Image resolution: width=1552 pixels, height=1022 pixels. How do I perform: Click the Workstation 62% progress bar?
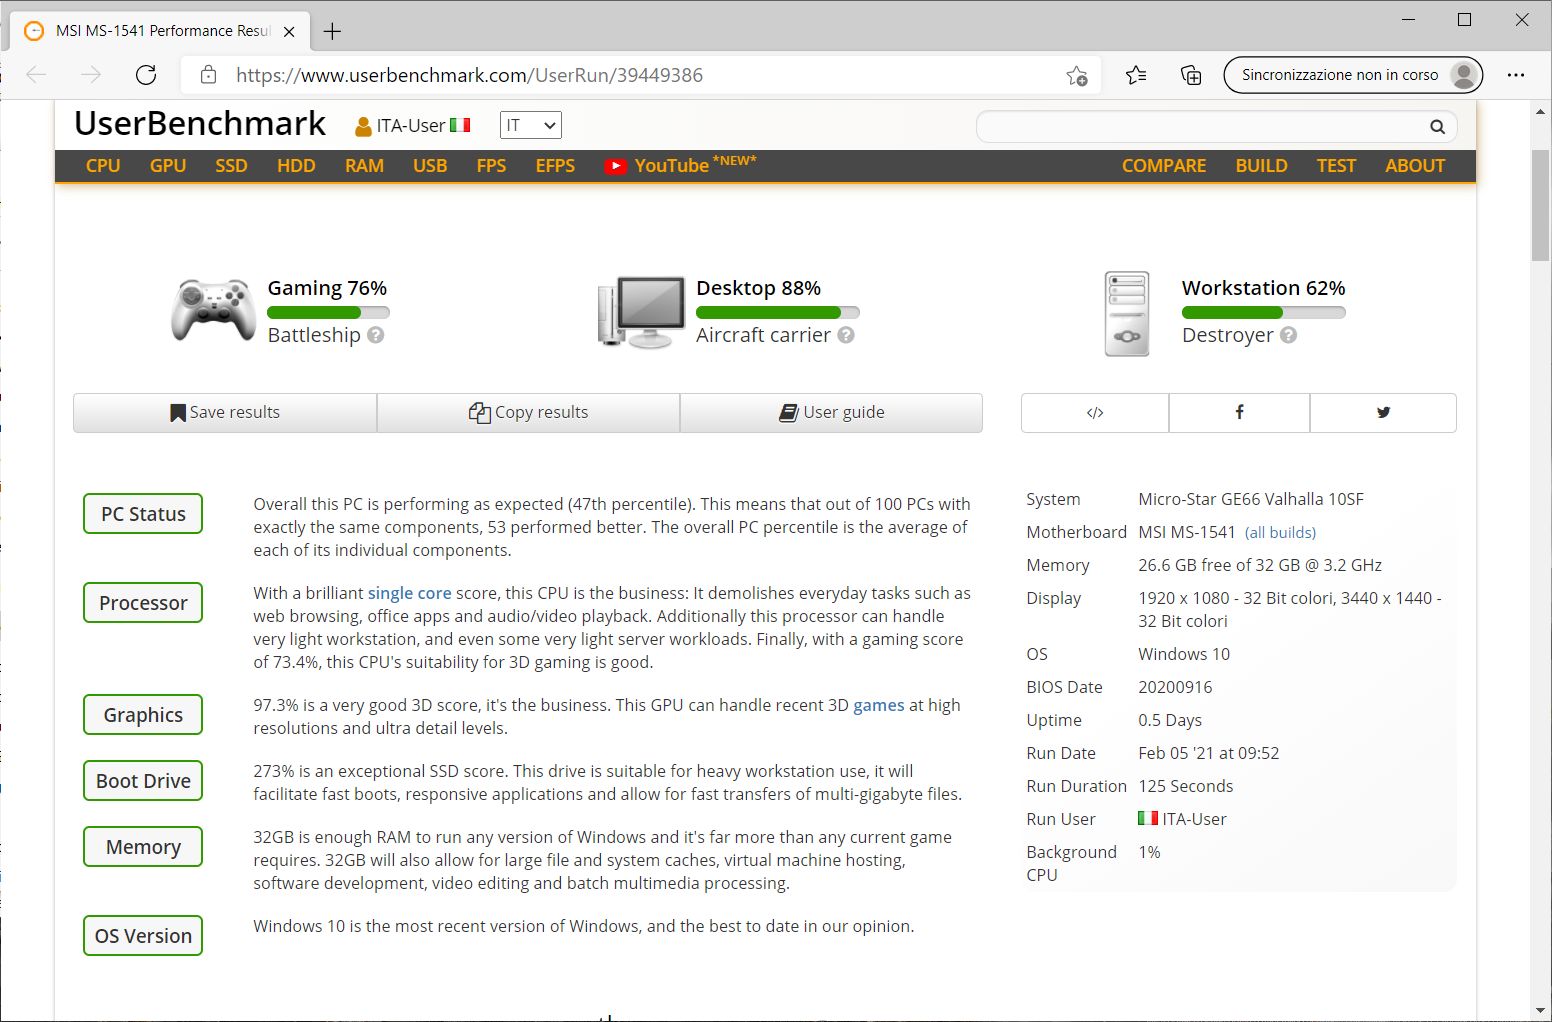[x=1264, y=313]
